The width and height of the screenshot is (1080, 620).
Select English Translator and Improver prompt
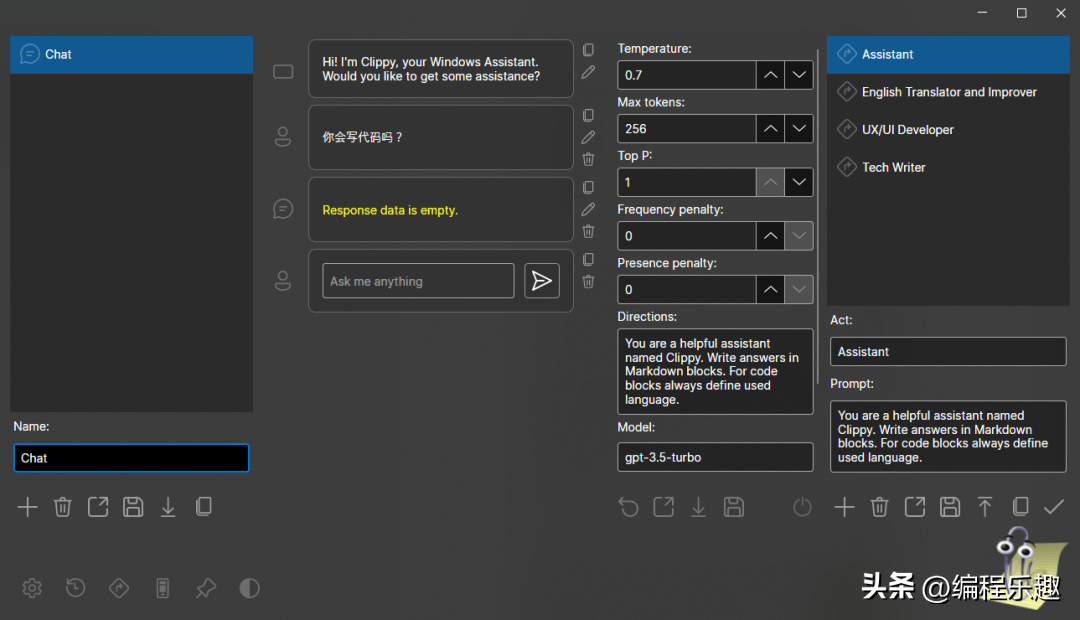[x=948, y=92]
